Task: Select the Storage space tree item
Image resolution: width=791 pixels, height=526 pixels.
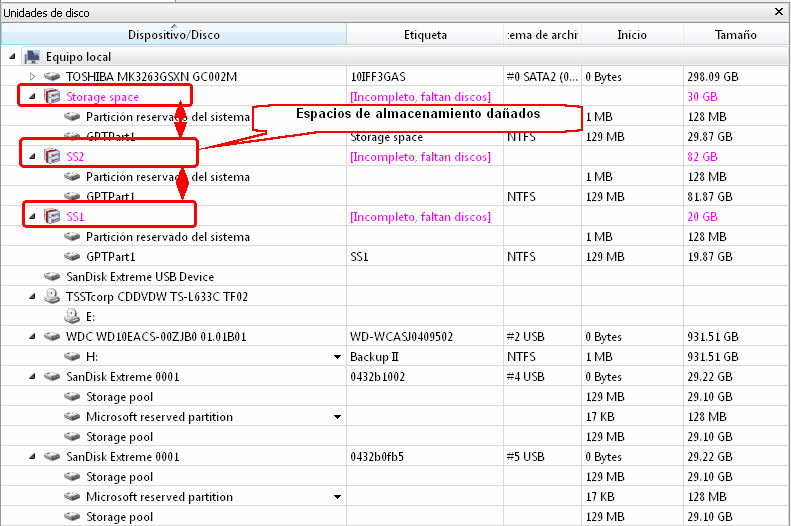Action: (x=102, y=97)
